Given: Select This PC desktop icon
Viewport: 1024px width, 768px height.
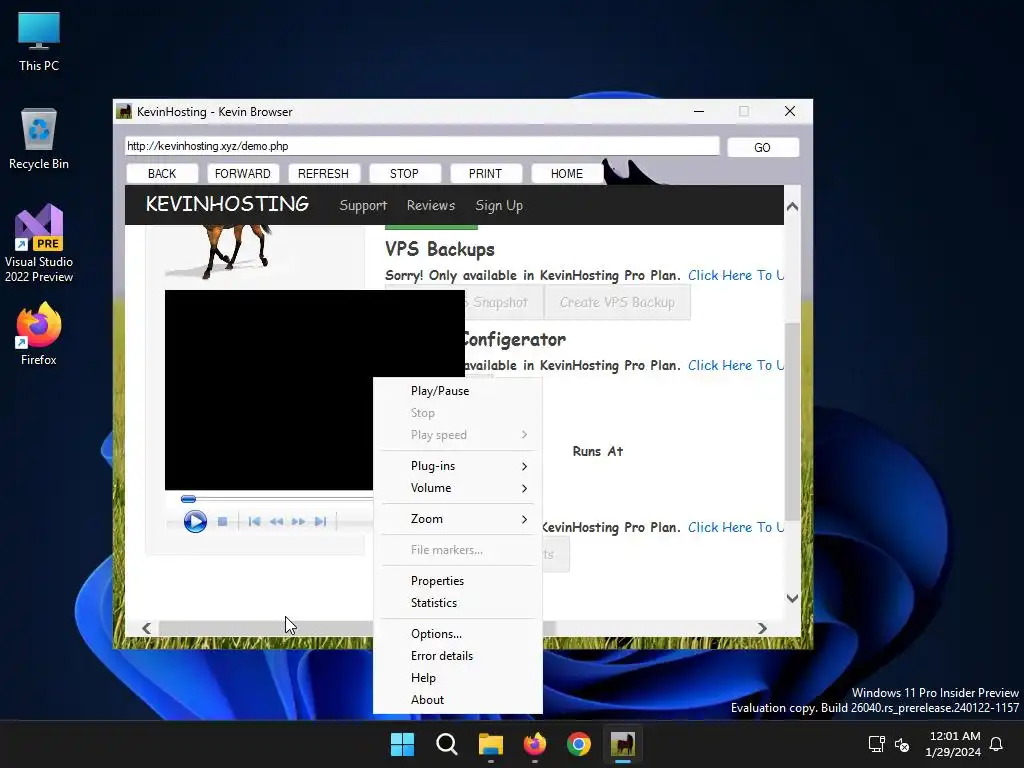Looking at the screenshot, I should (x=39, y=42).
